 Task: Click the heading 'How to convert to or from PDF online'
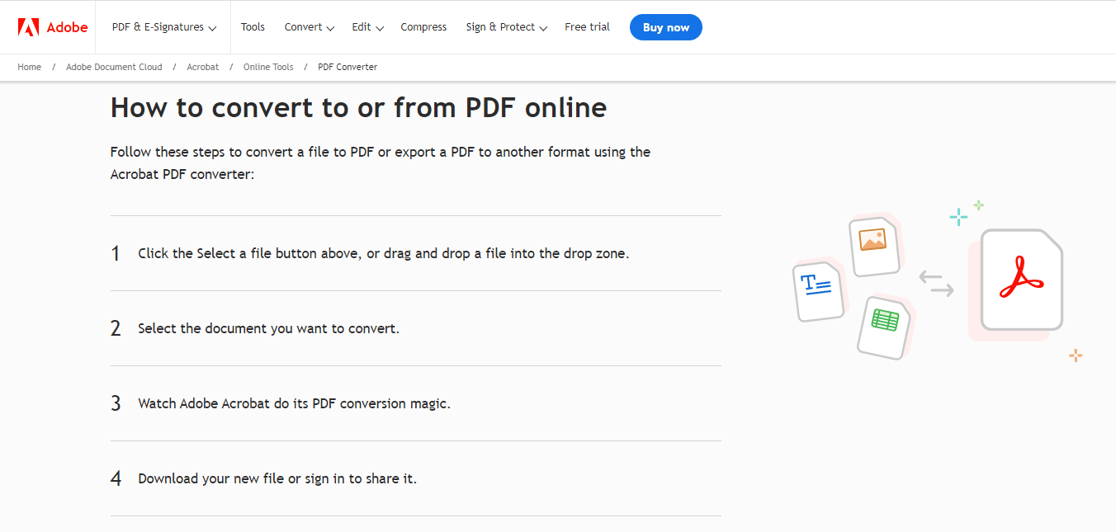(359, 108)
